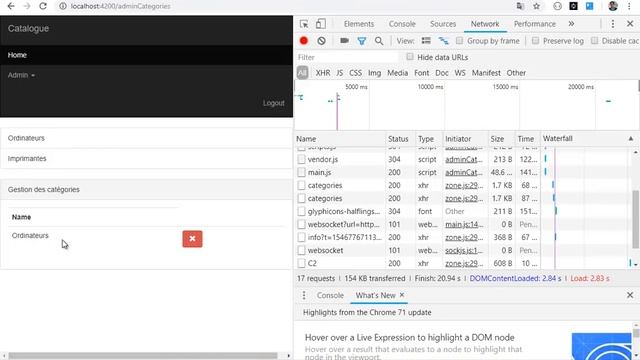This screenshot has width=640, height=360.
Task: Close the What's New tab
Action: (402, 295)
